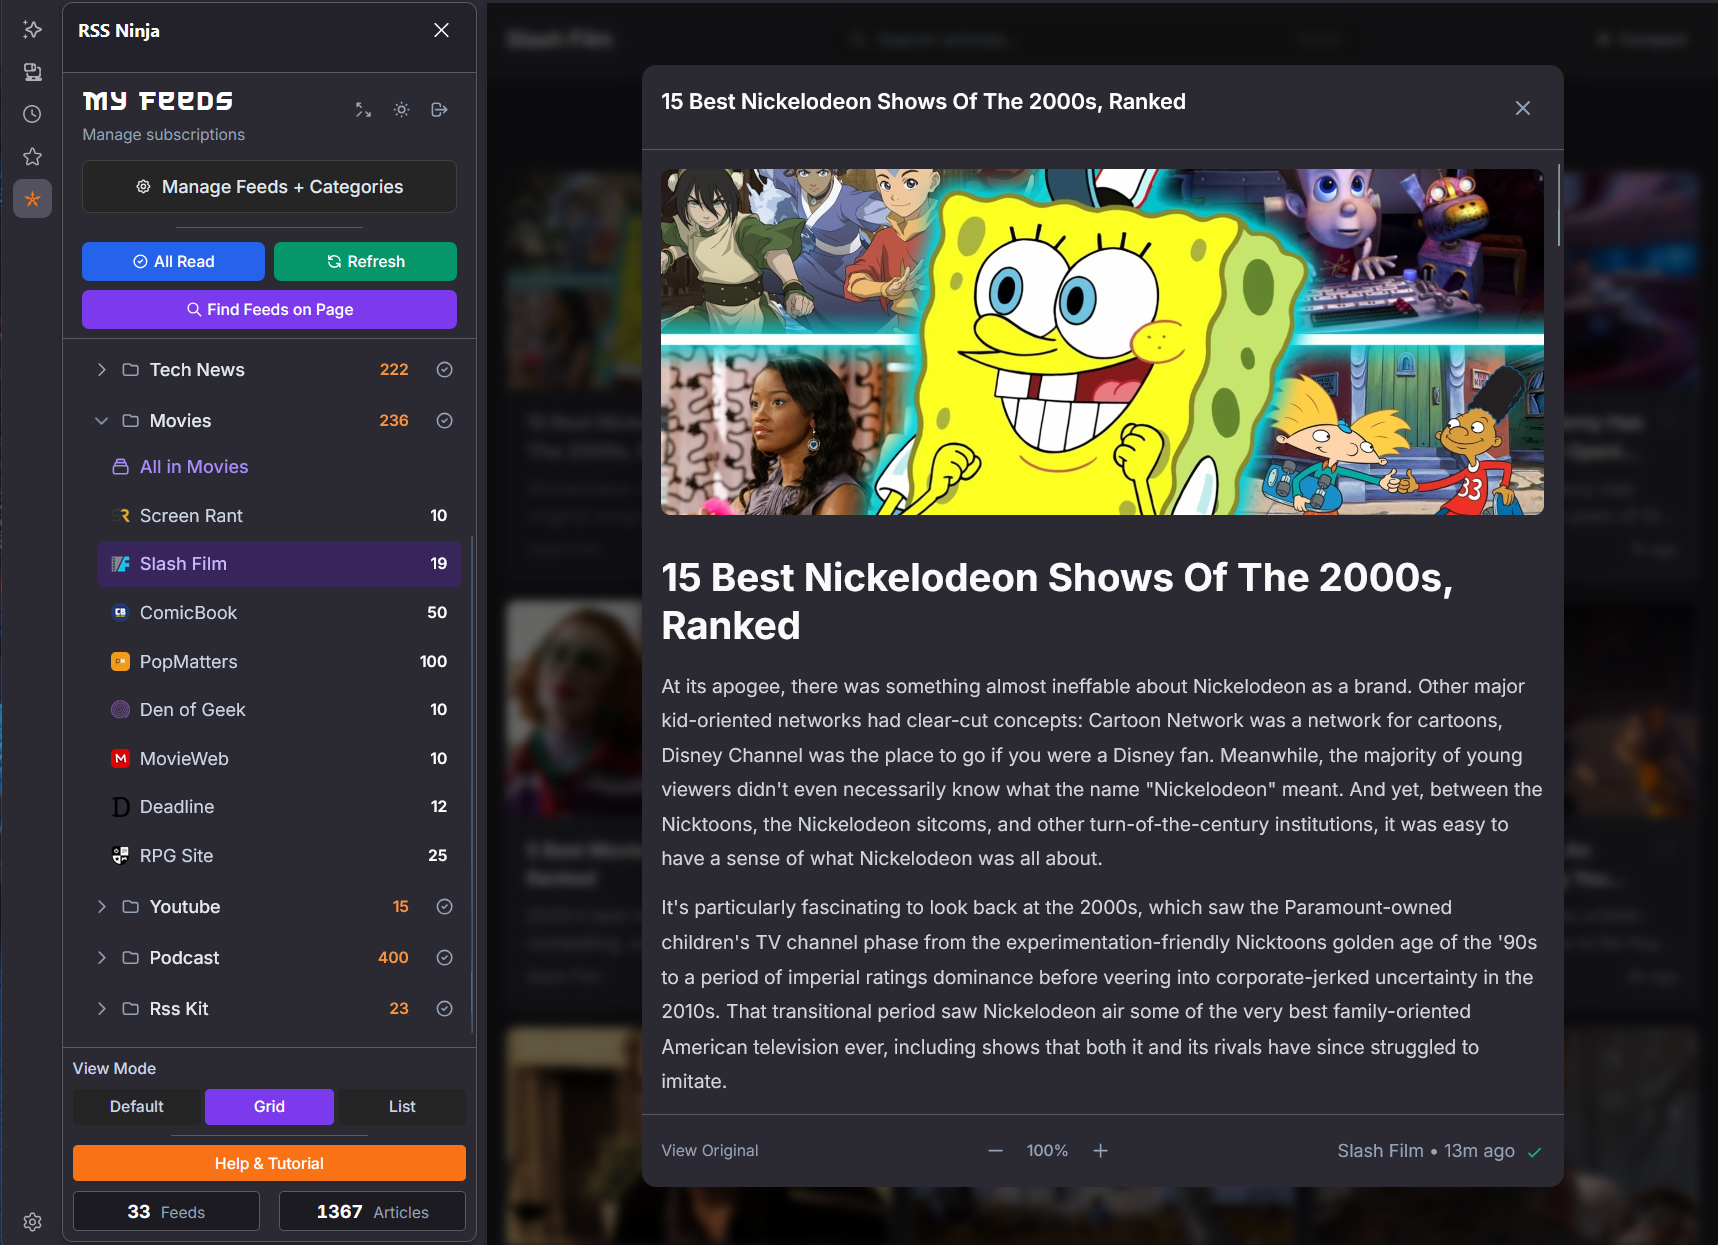Open the ComicBook feed in the list
Image resolution: width=1718 pixels, height=1245 pixels.
188,612
